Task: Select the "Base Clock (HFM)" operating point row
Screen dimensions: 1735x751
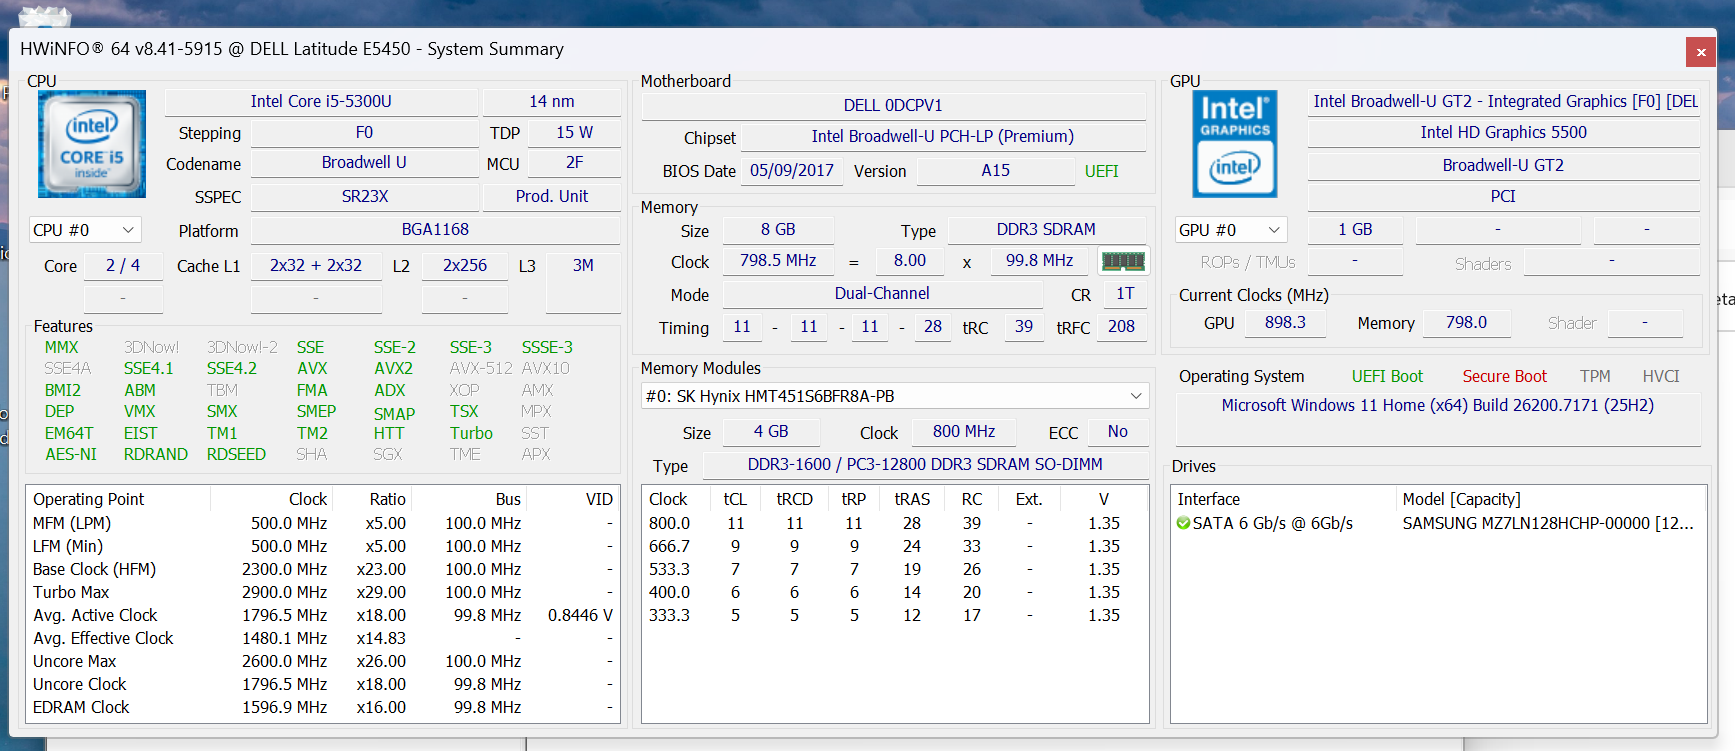Action: click(323, 569)
